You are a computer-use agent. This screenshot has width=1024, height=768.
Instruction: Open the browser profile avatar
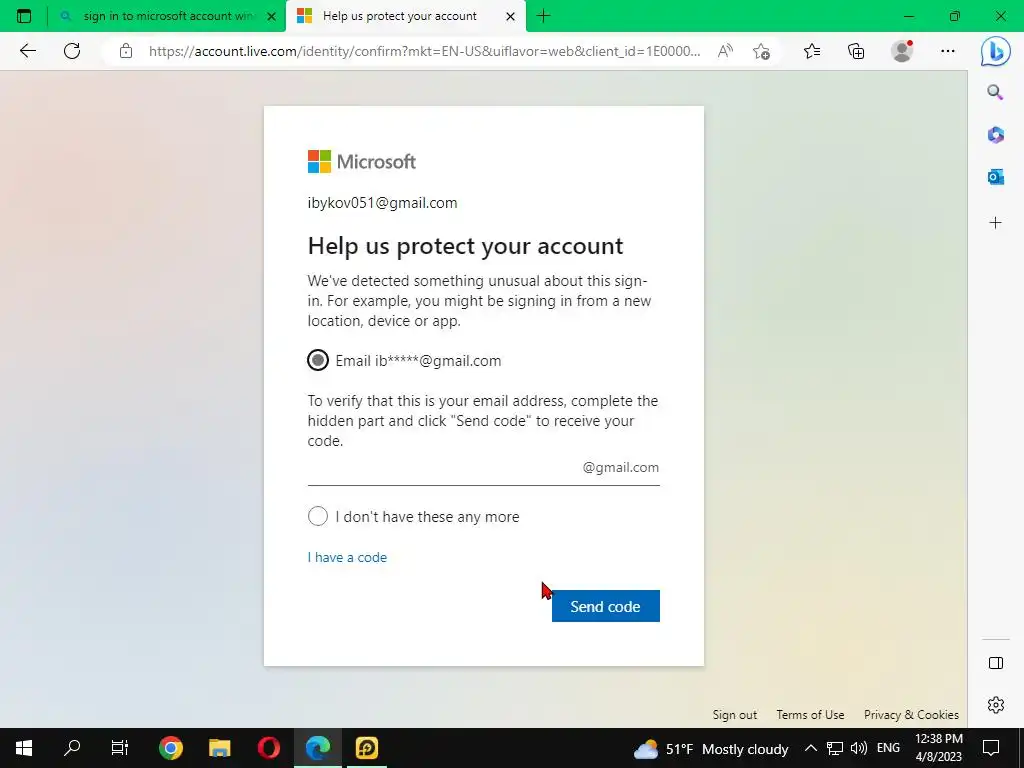click(902, 51)
